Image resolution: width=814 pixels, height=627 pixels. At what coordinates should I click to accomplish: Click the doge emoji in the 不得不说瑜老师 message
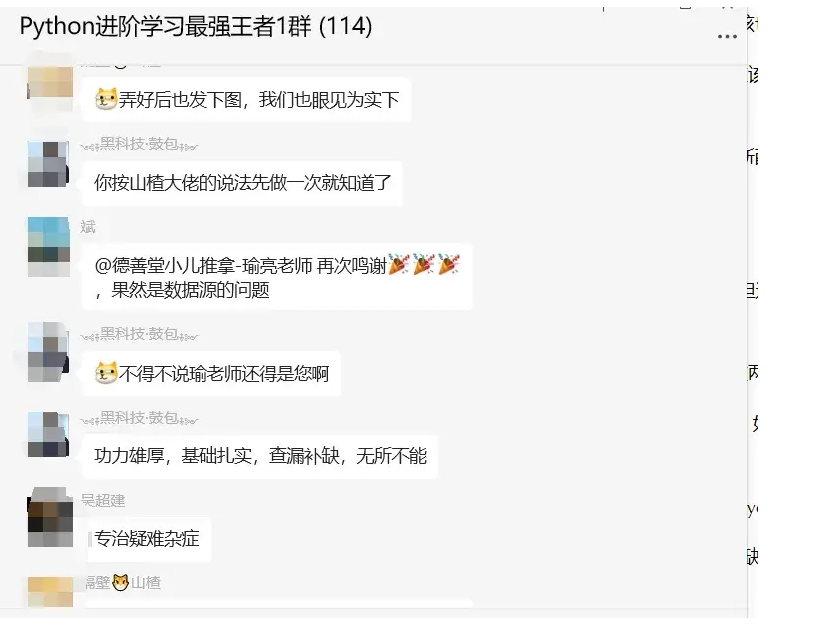[x=106, y=373]
